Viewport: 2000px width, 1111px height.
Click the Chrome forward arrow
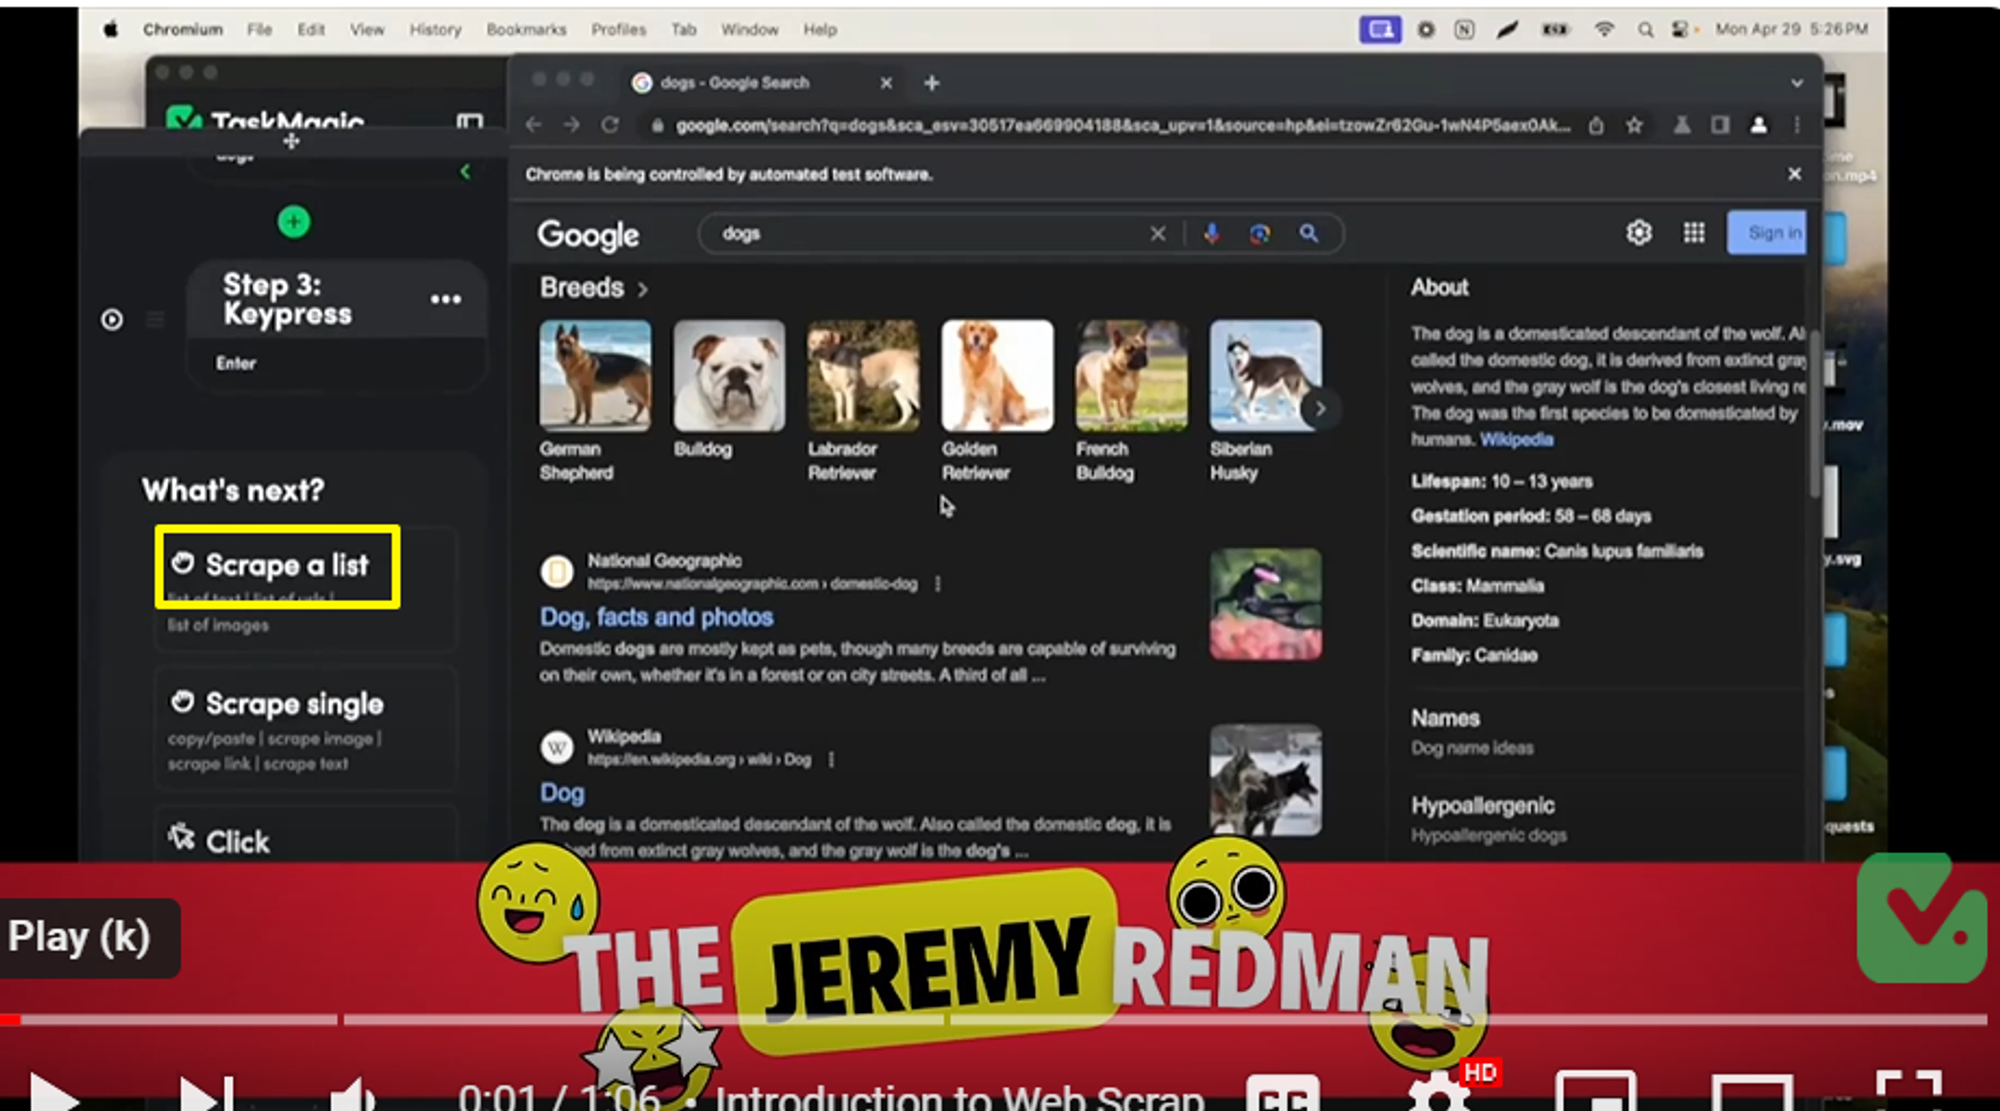571,125
